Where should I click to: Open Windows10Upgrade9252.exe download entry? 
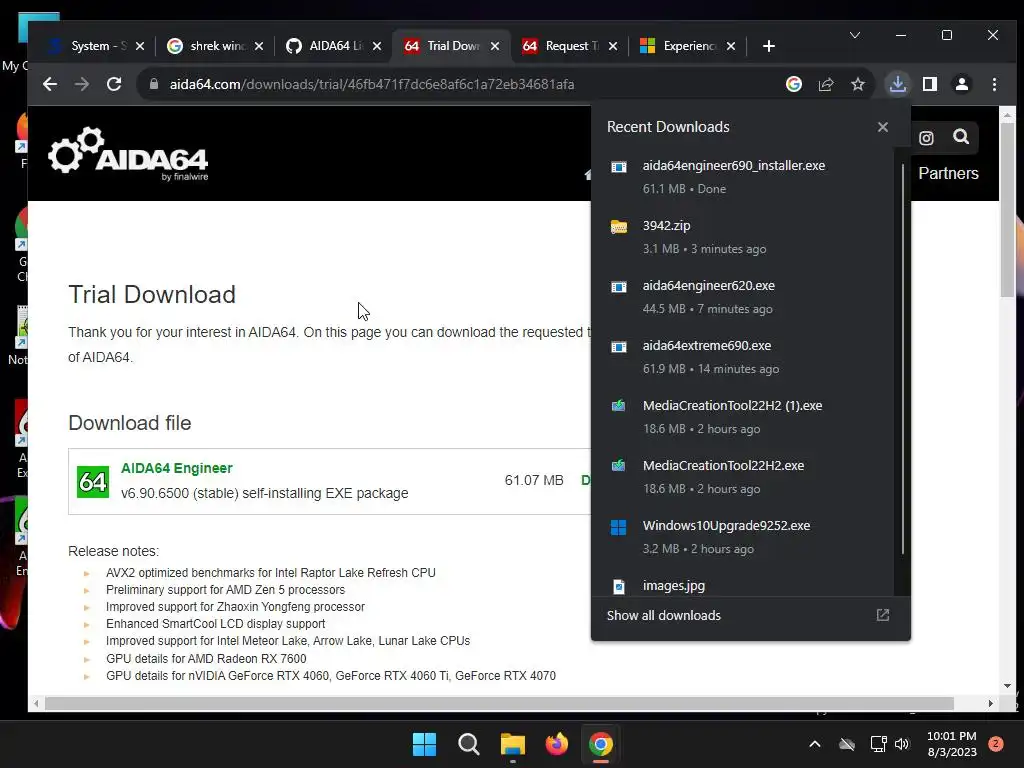tap(744, 537)
